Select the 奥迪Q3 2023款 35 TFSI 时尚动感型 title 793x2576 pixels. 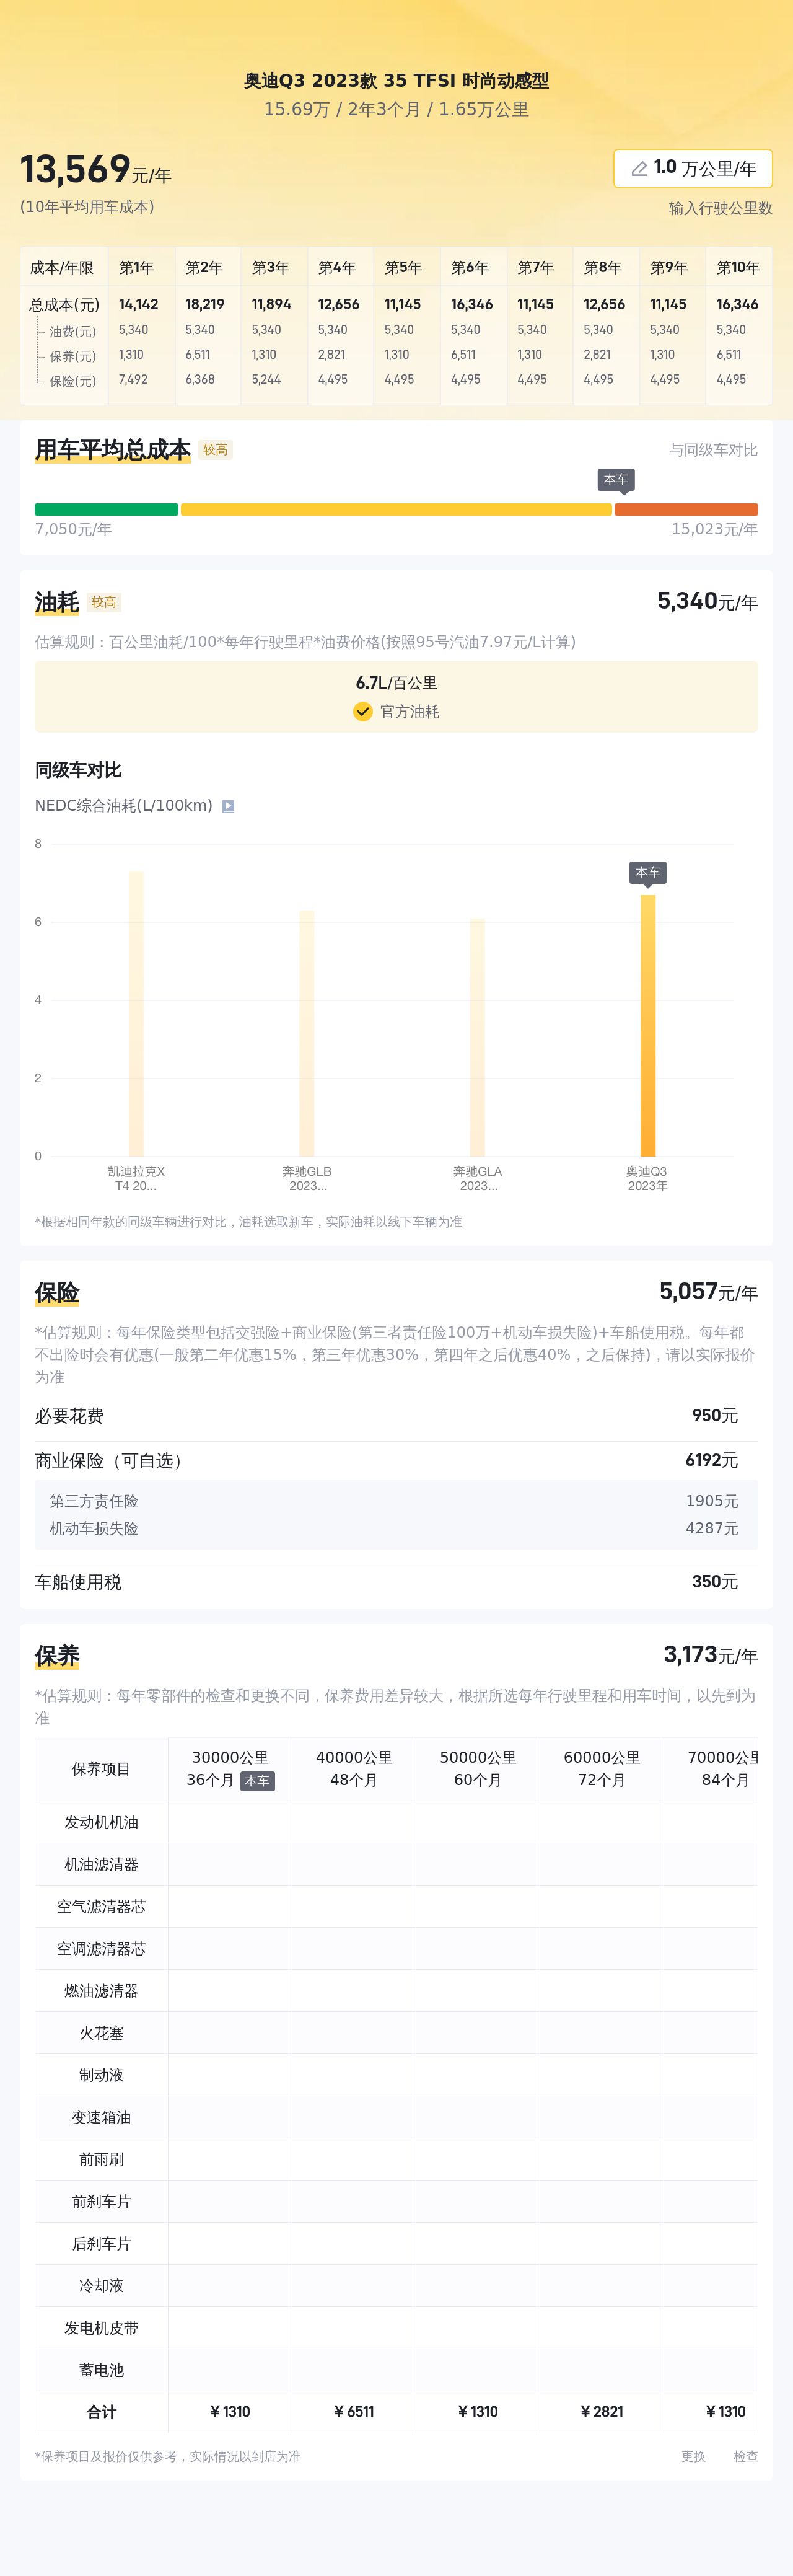coord(396,81)
